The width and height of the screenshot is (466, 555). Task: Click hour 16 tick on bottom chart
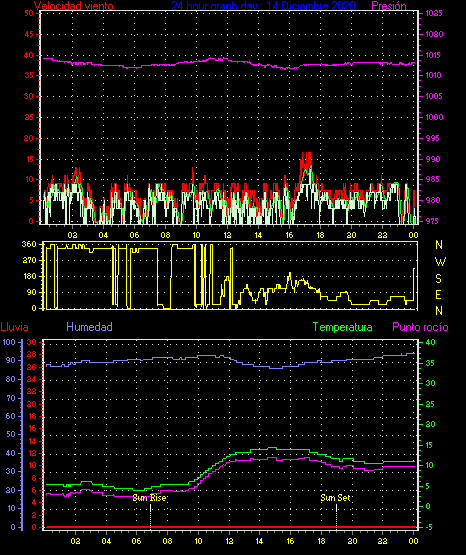[290, 541]
